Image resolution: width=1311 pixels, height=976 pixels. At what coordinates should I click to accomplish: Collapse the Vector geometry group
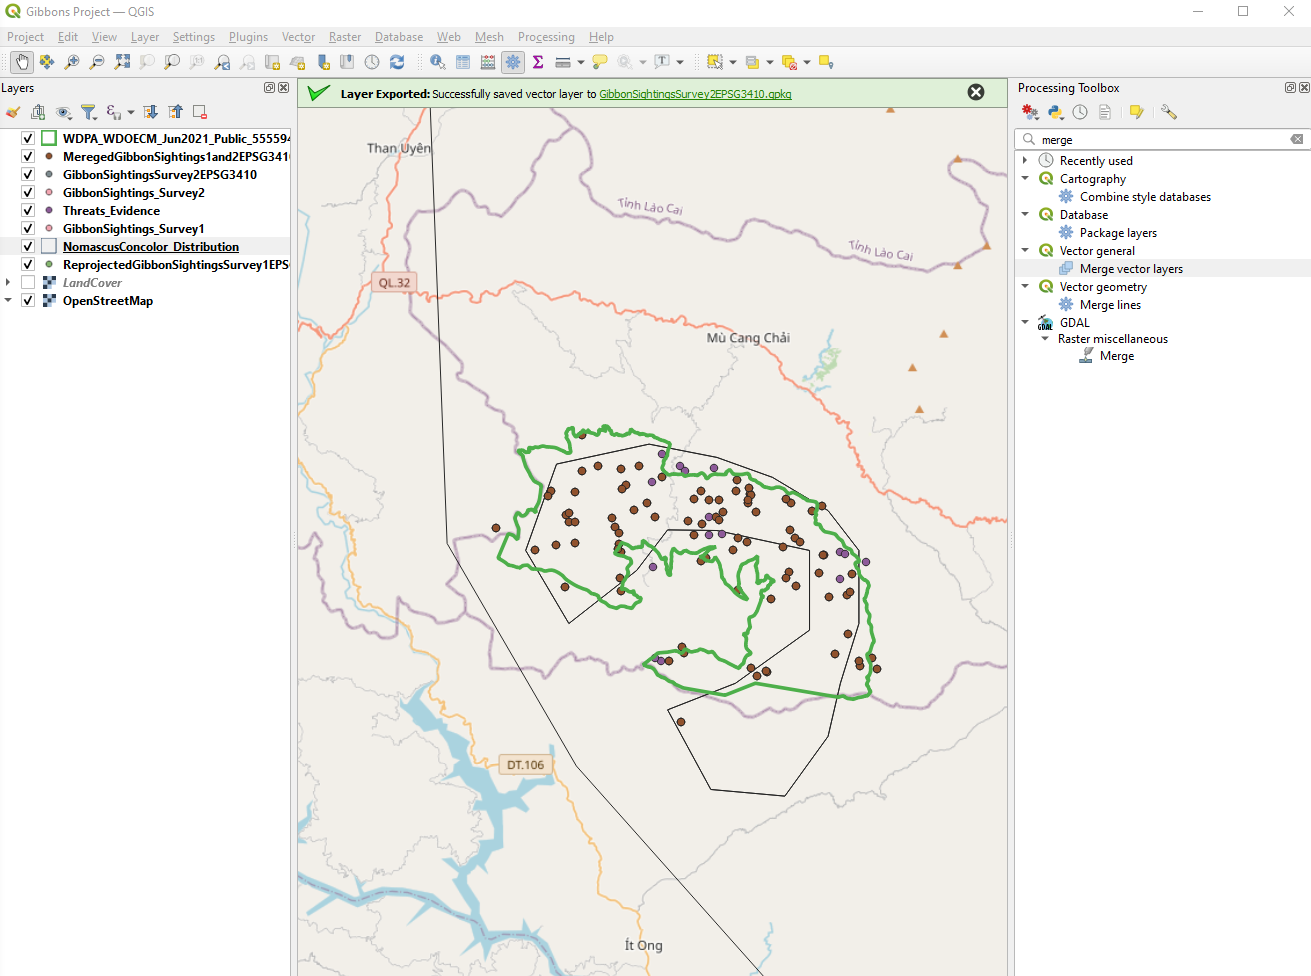1025,286
